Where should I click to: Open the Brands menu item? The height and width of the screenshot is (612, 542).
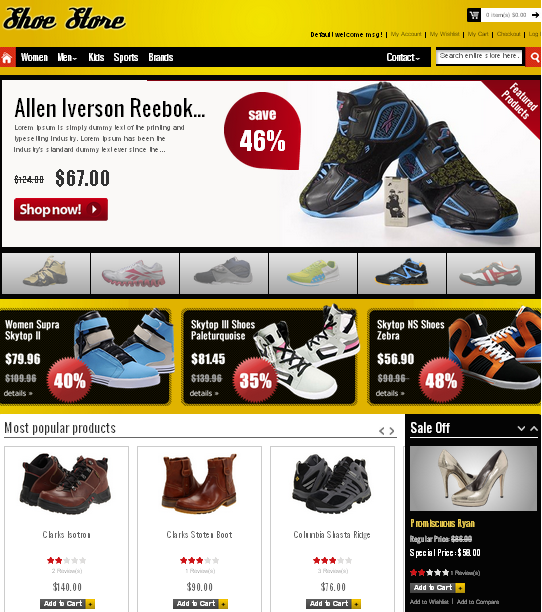tap(160, 57)
